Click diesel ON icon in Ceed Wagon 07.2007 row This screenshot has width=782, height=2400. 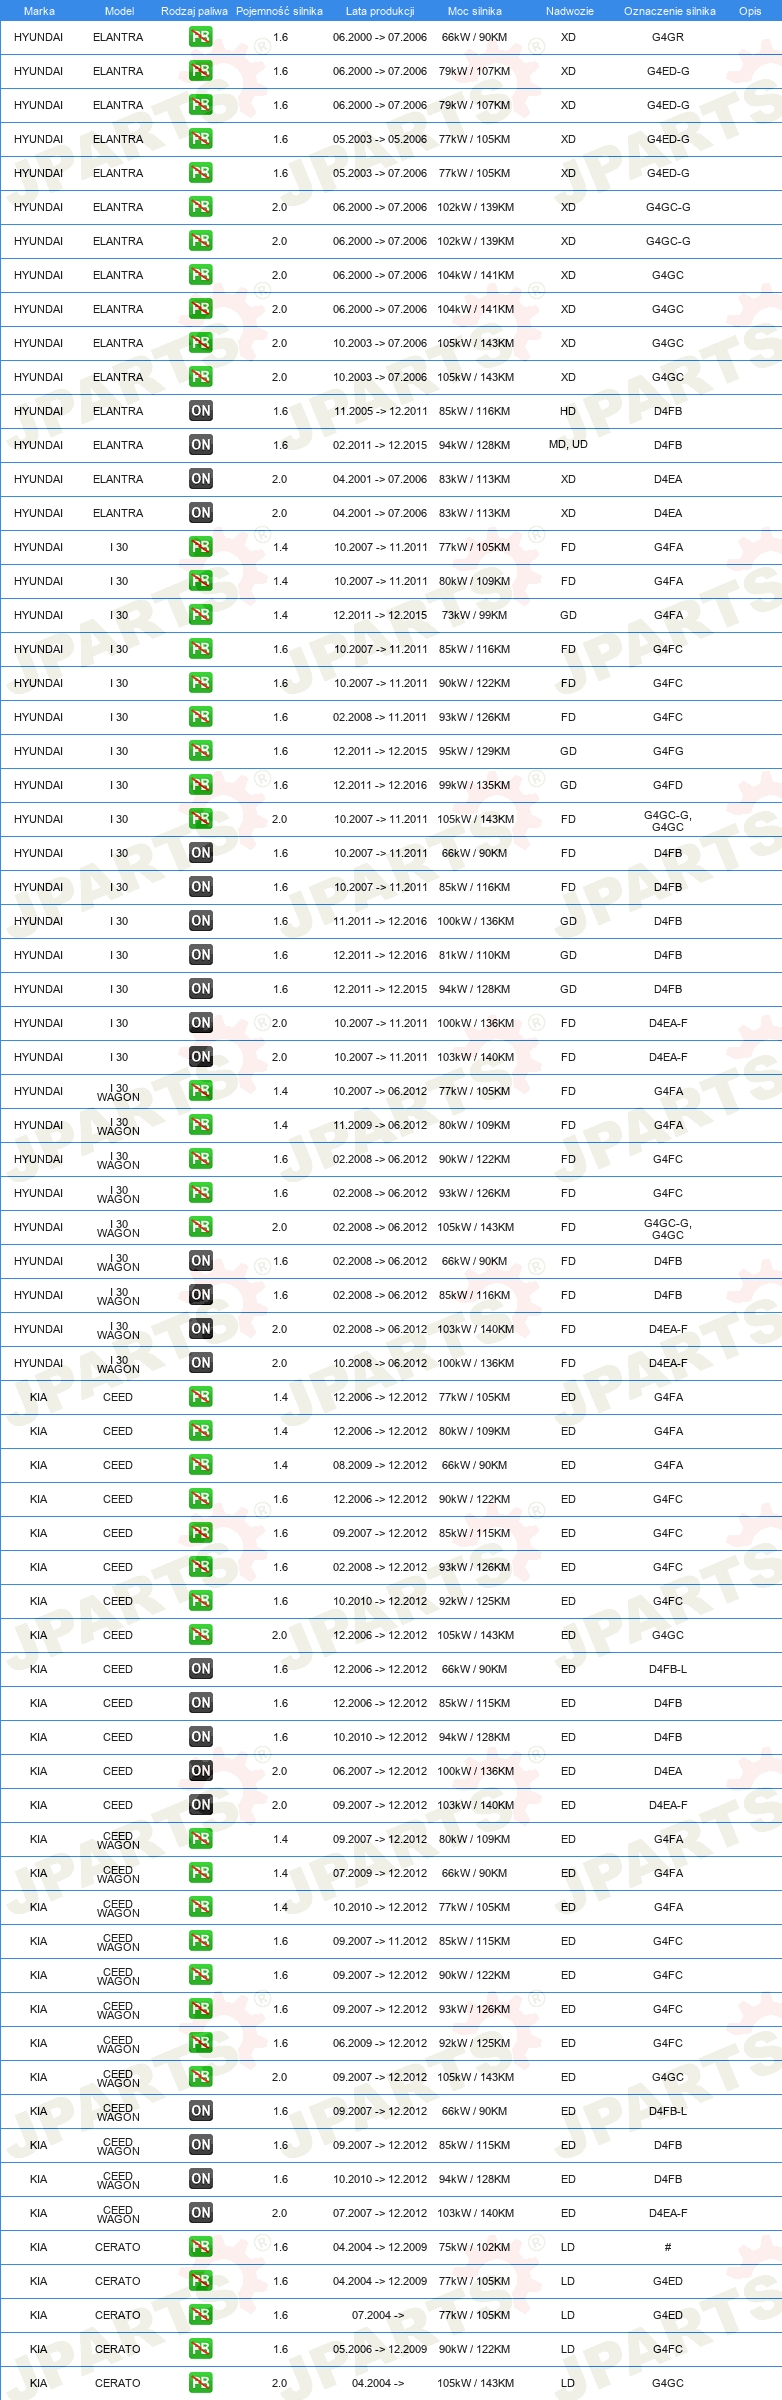[200, 2213]
